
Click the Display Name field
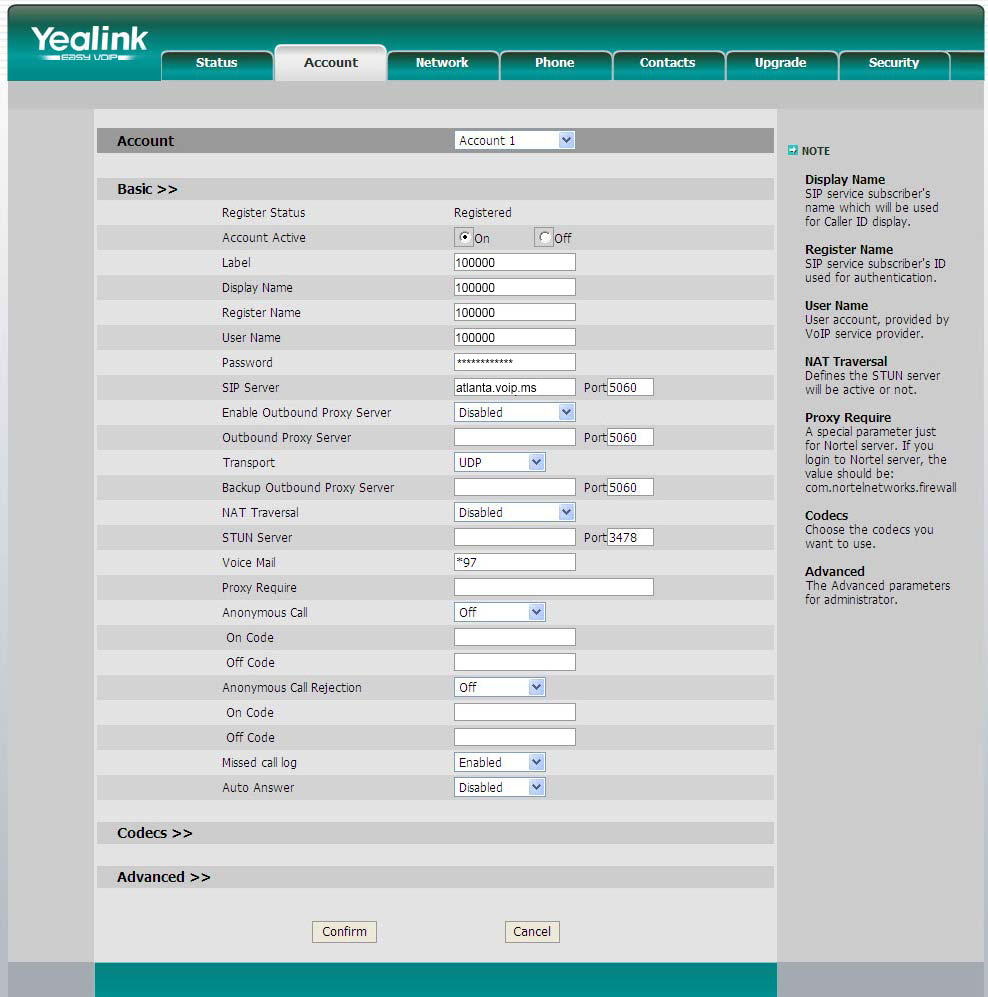[x=514, y=287]
